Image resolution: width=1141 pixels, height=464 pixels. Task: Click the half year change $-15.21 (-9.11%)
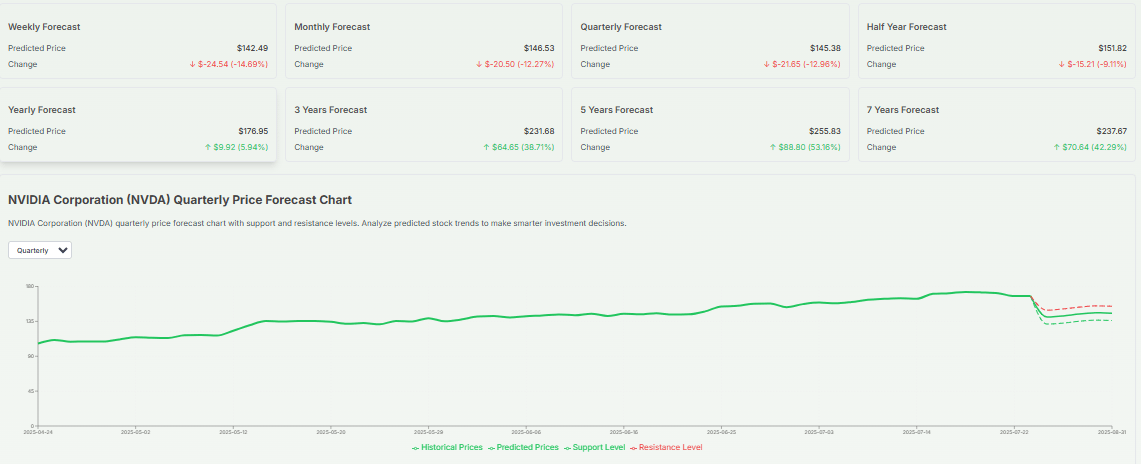(x=1092, y=64)
